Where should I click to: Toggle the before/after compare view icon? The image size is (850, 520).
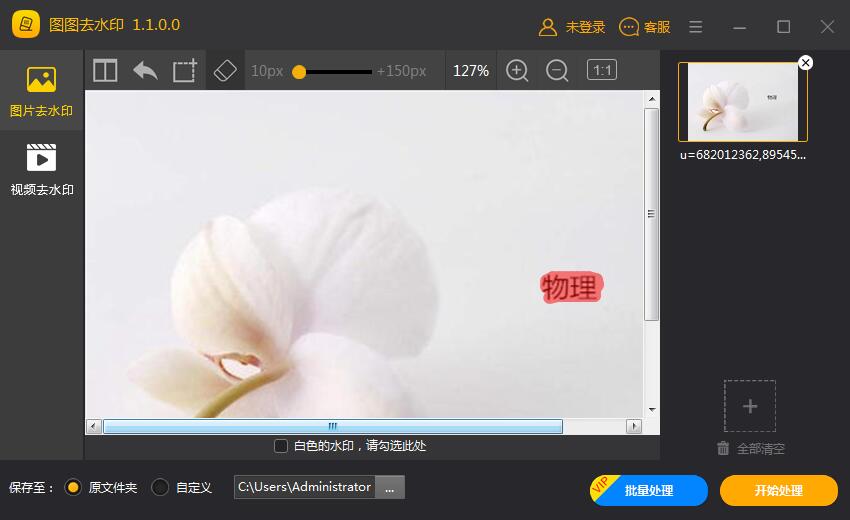click(x=105, y=70)
